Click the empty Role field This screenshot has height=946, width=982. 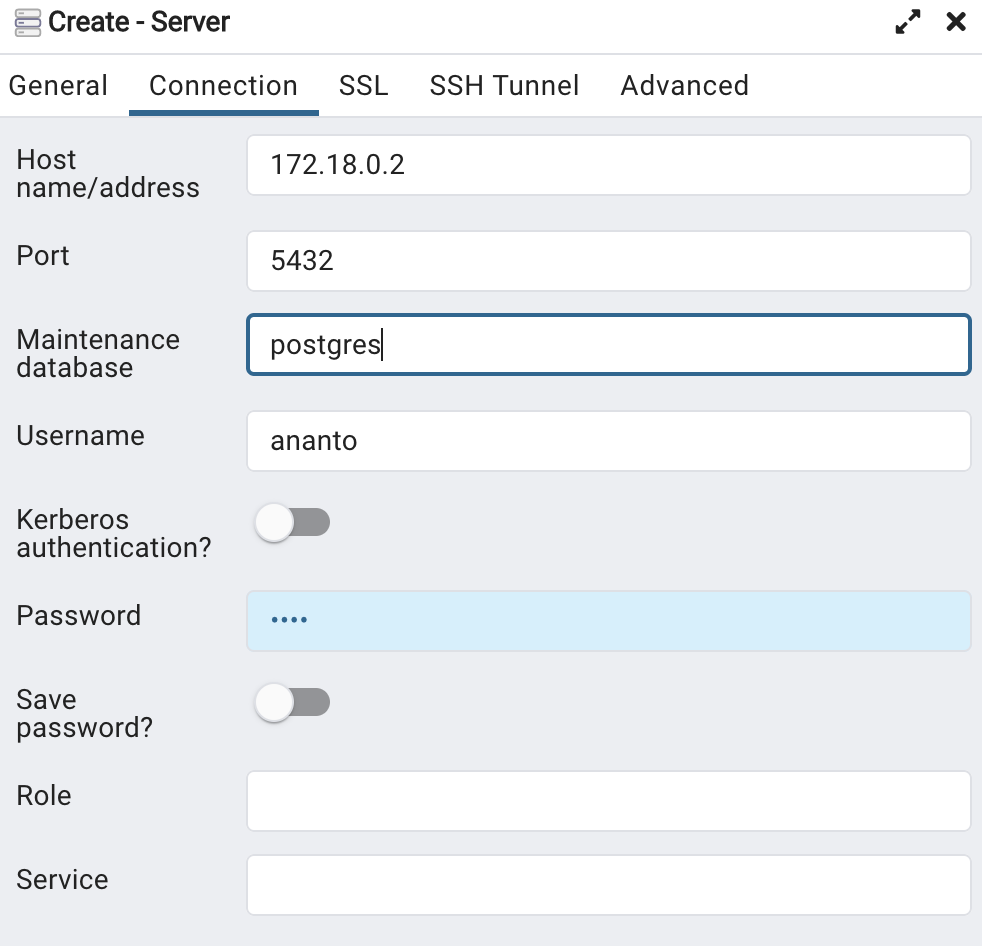[x=609, y=801]
